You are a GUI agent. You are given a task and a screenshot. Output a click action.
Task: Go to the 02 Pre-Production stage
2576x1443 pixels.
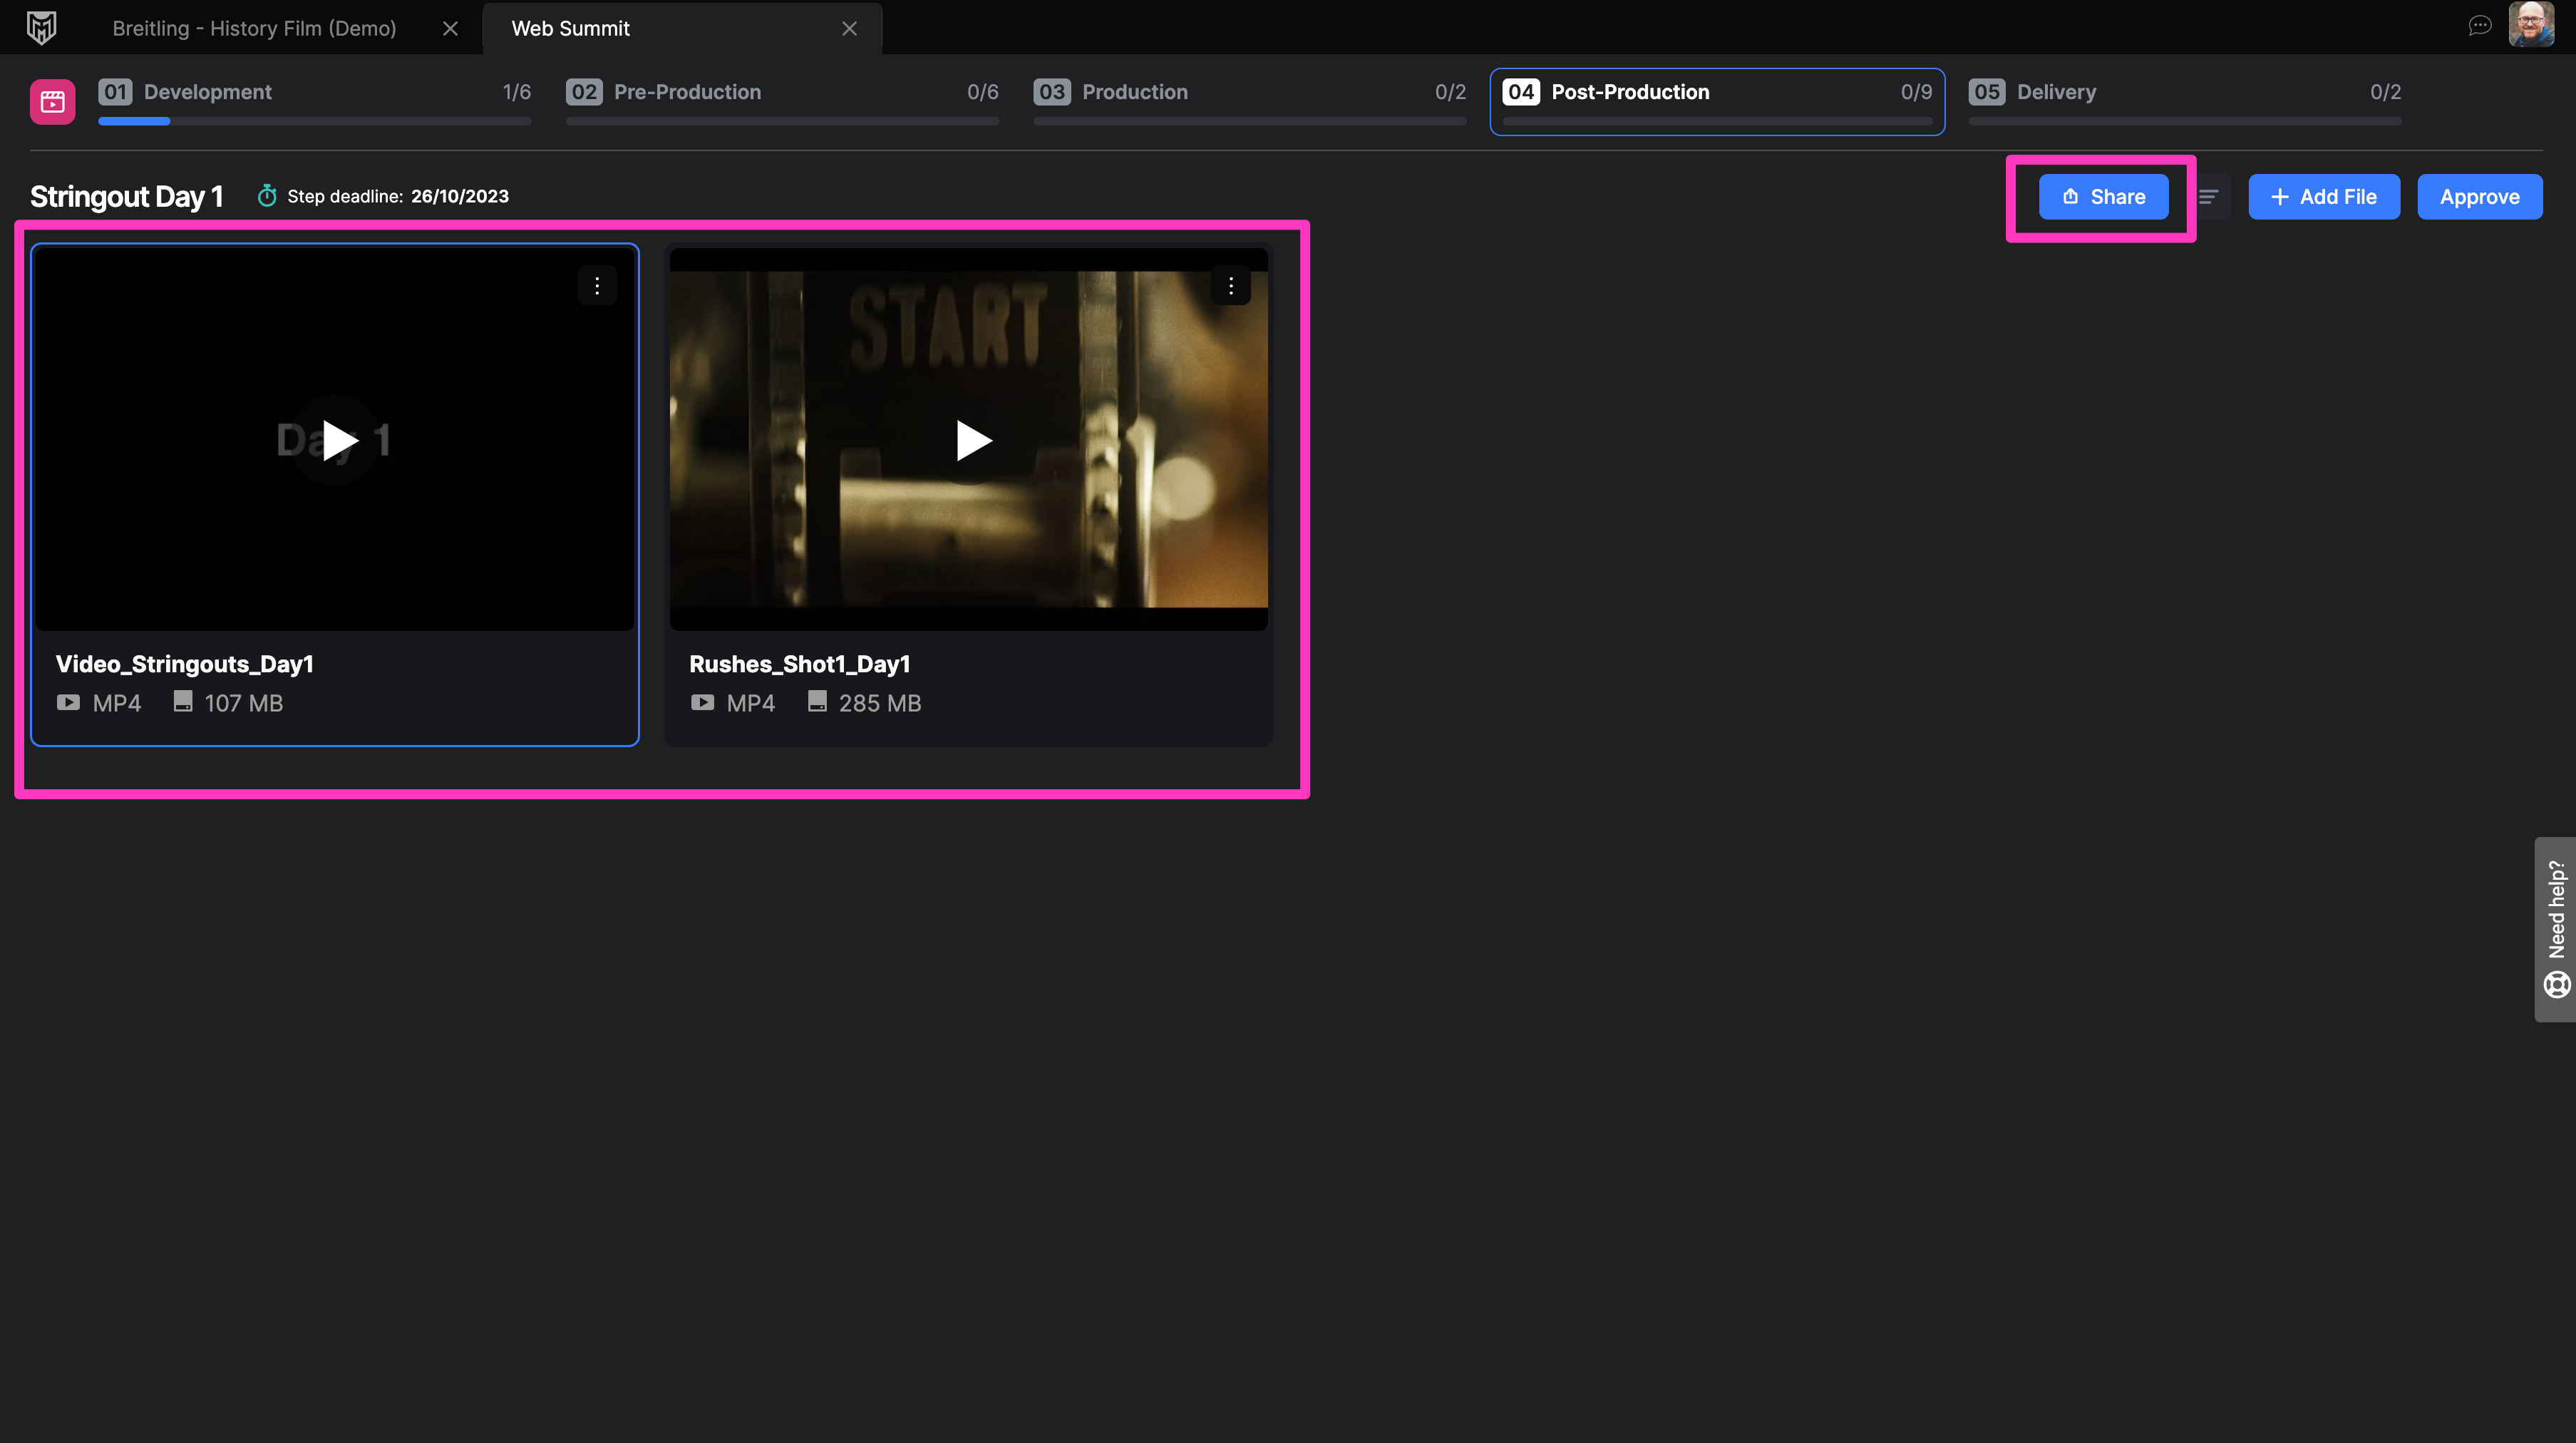(782, 101)
